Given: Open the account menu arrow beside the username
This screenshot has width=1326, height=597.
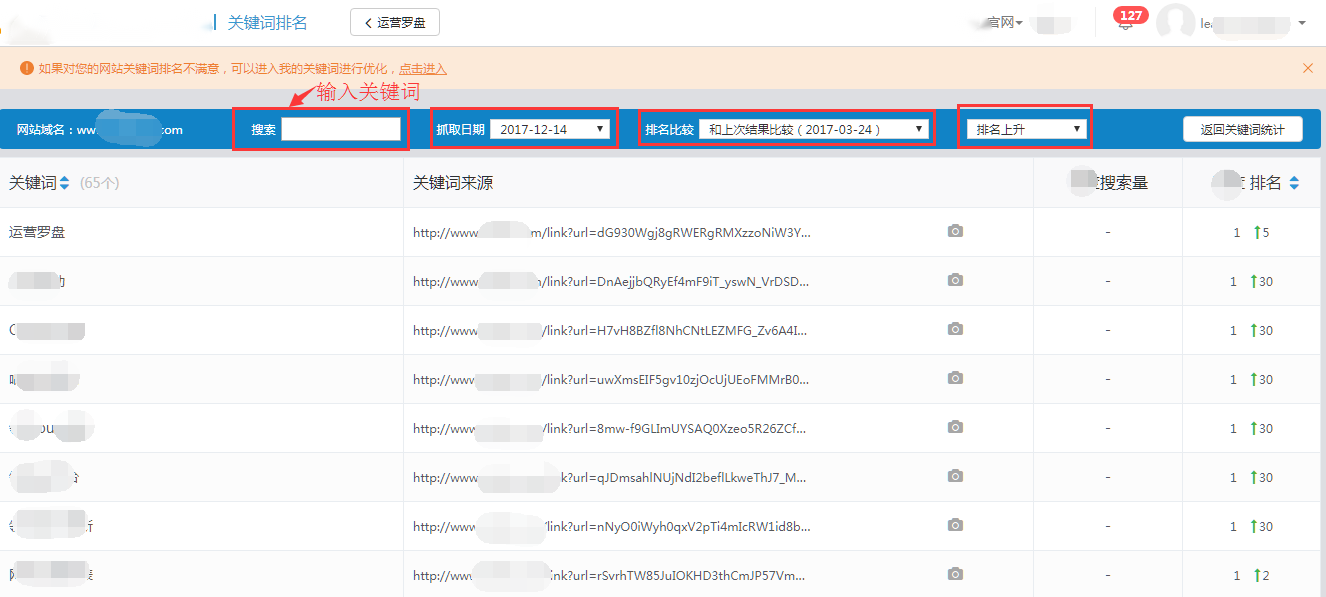Looking at the screenshot, I should pos(1302,23).
